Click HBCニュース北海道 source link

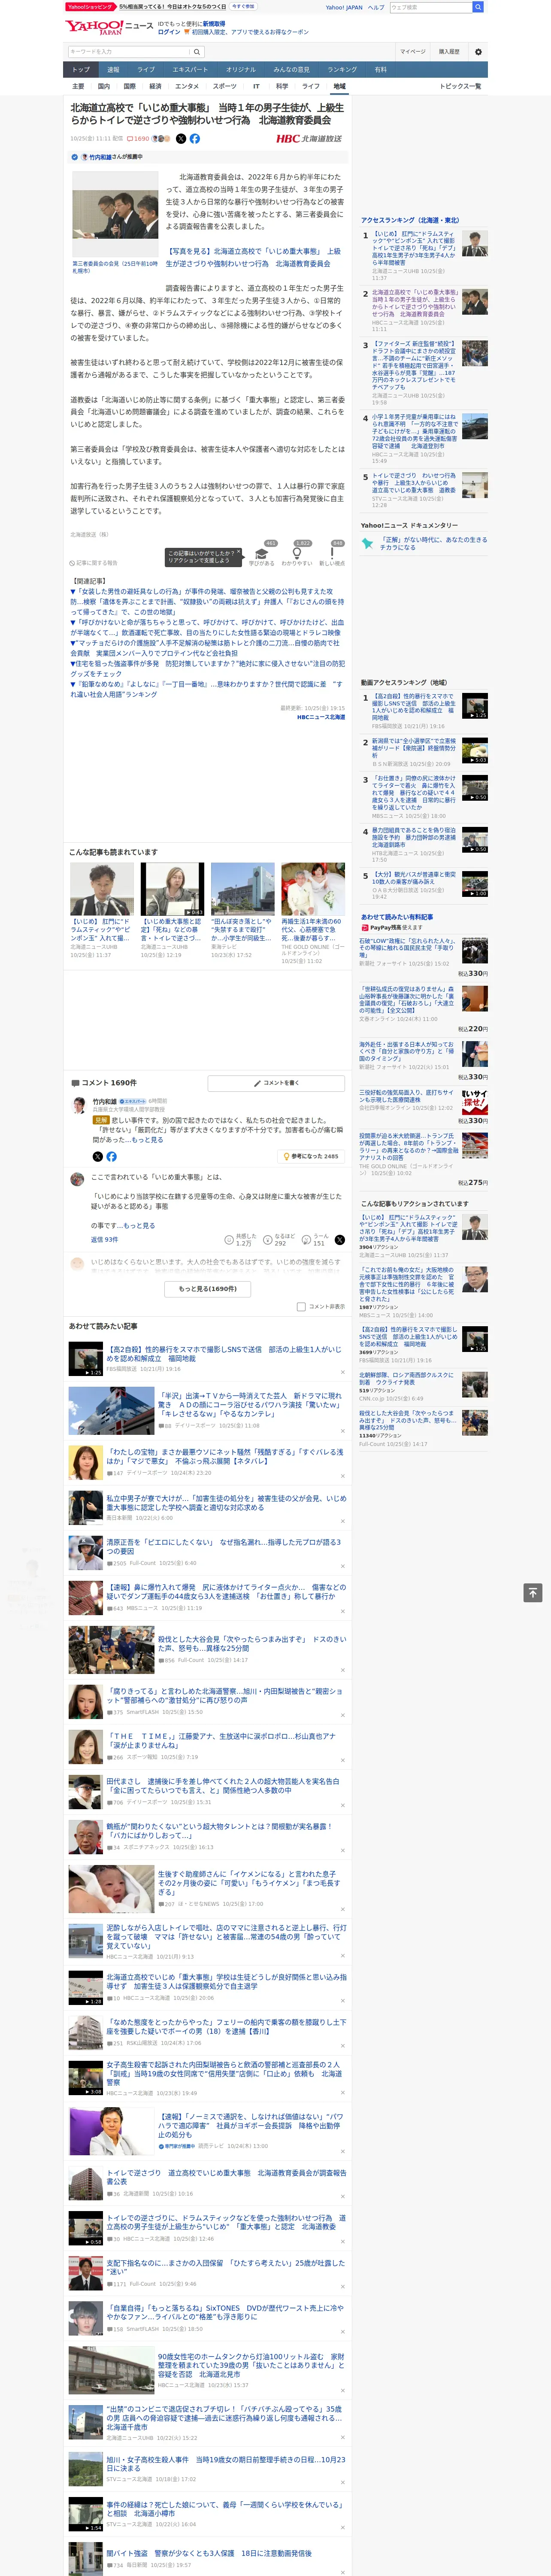coord(320,717)
